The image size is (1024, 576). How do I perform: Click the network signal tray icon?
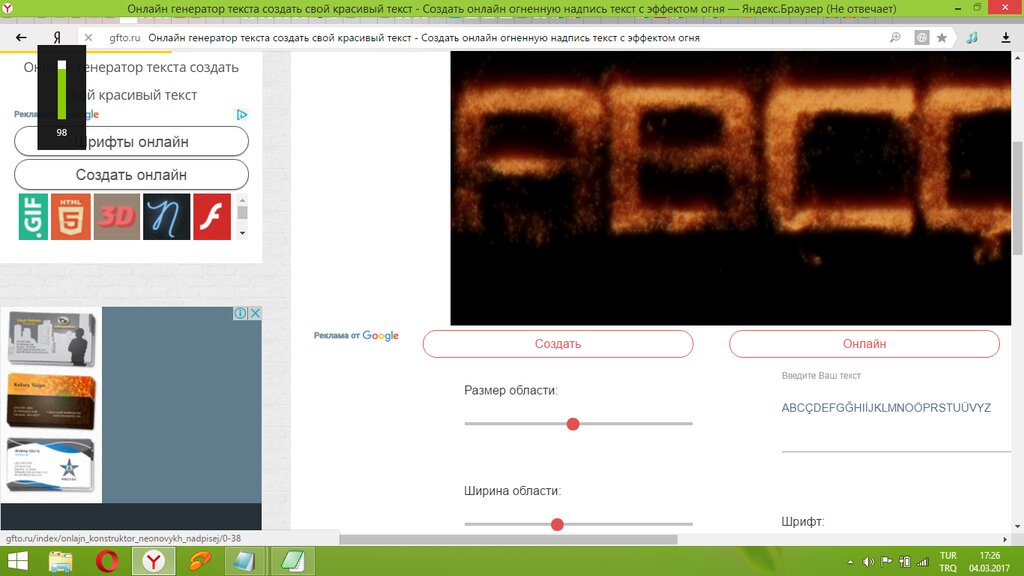tap(923, 562)
